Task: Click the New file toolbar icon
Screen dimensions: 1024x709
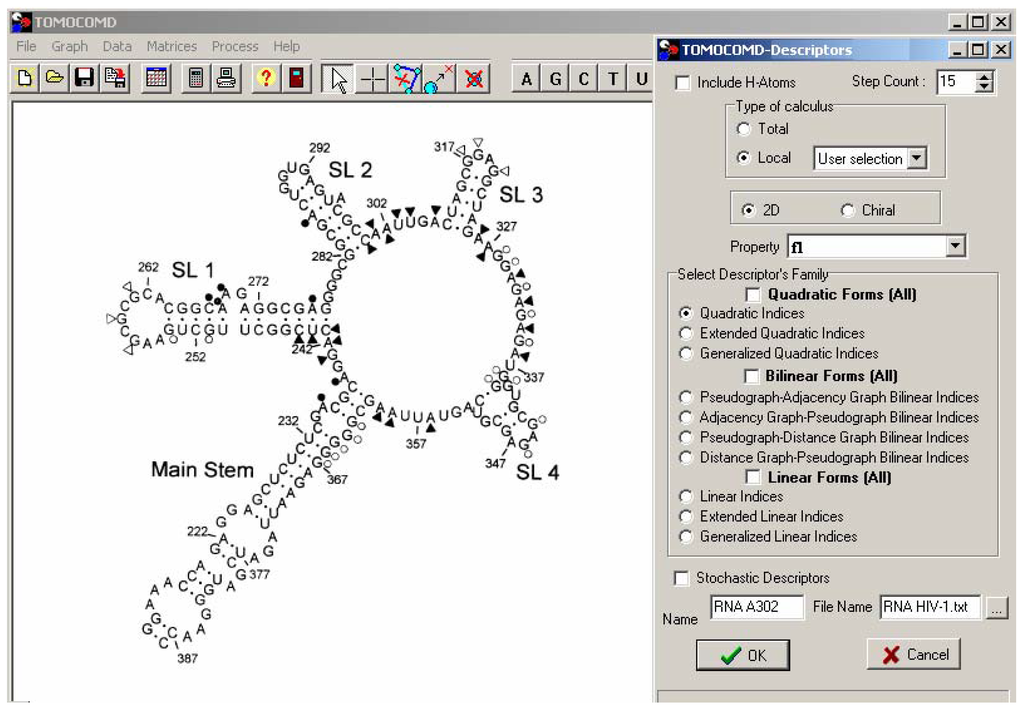Action: pos(25,79)
